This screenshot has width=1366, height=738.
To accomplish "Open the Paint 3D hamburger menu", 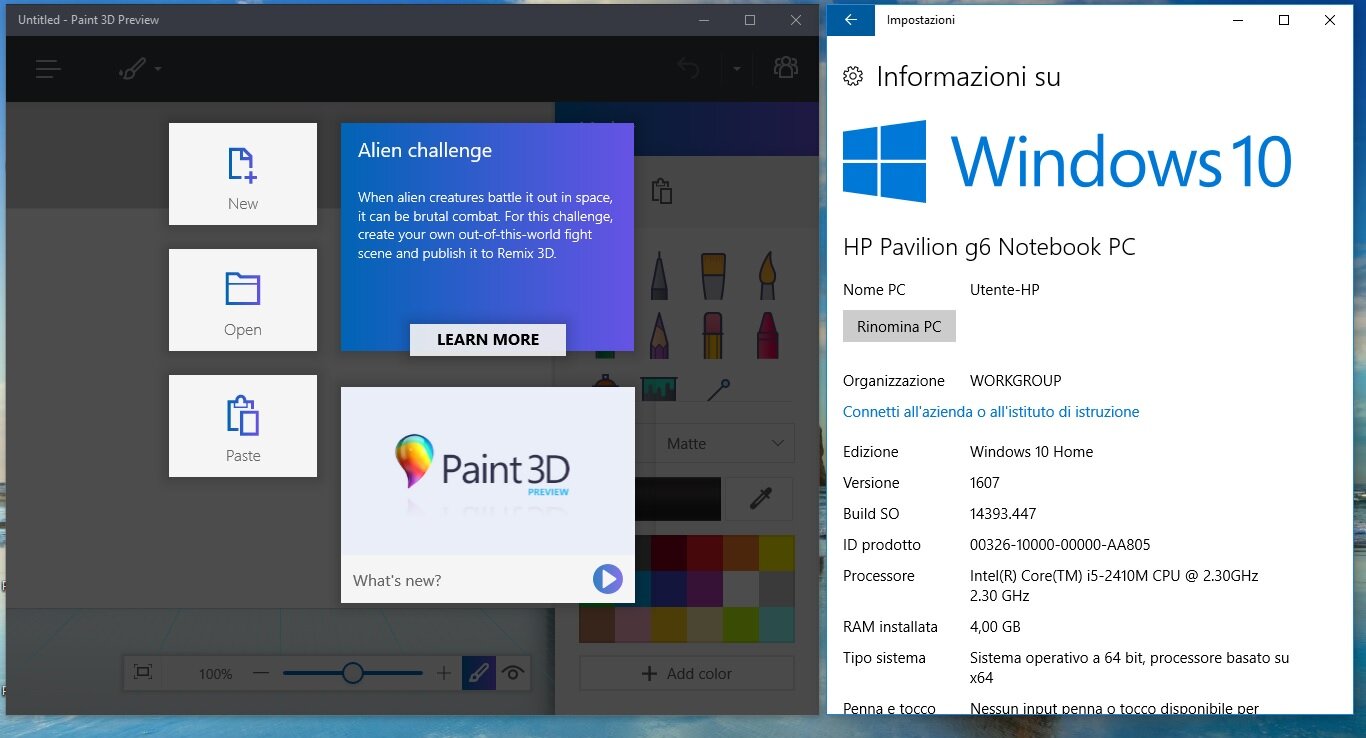I will tap(47, 67).
